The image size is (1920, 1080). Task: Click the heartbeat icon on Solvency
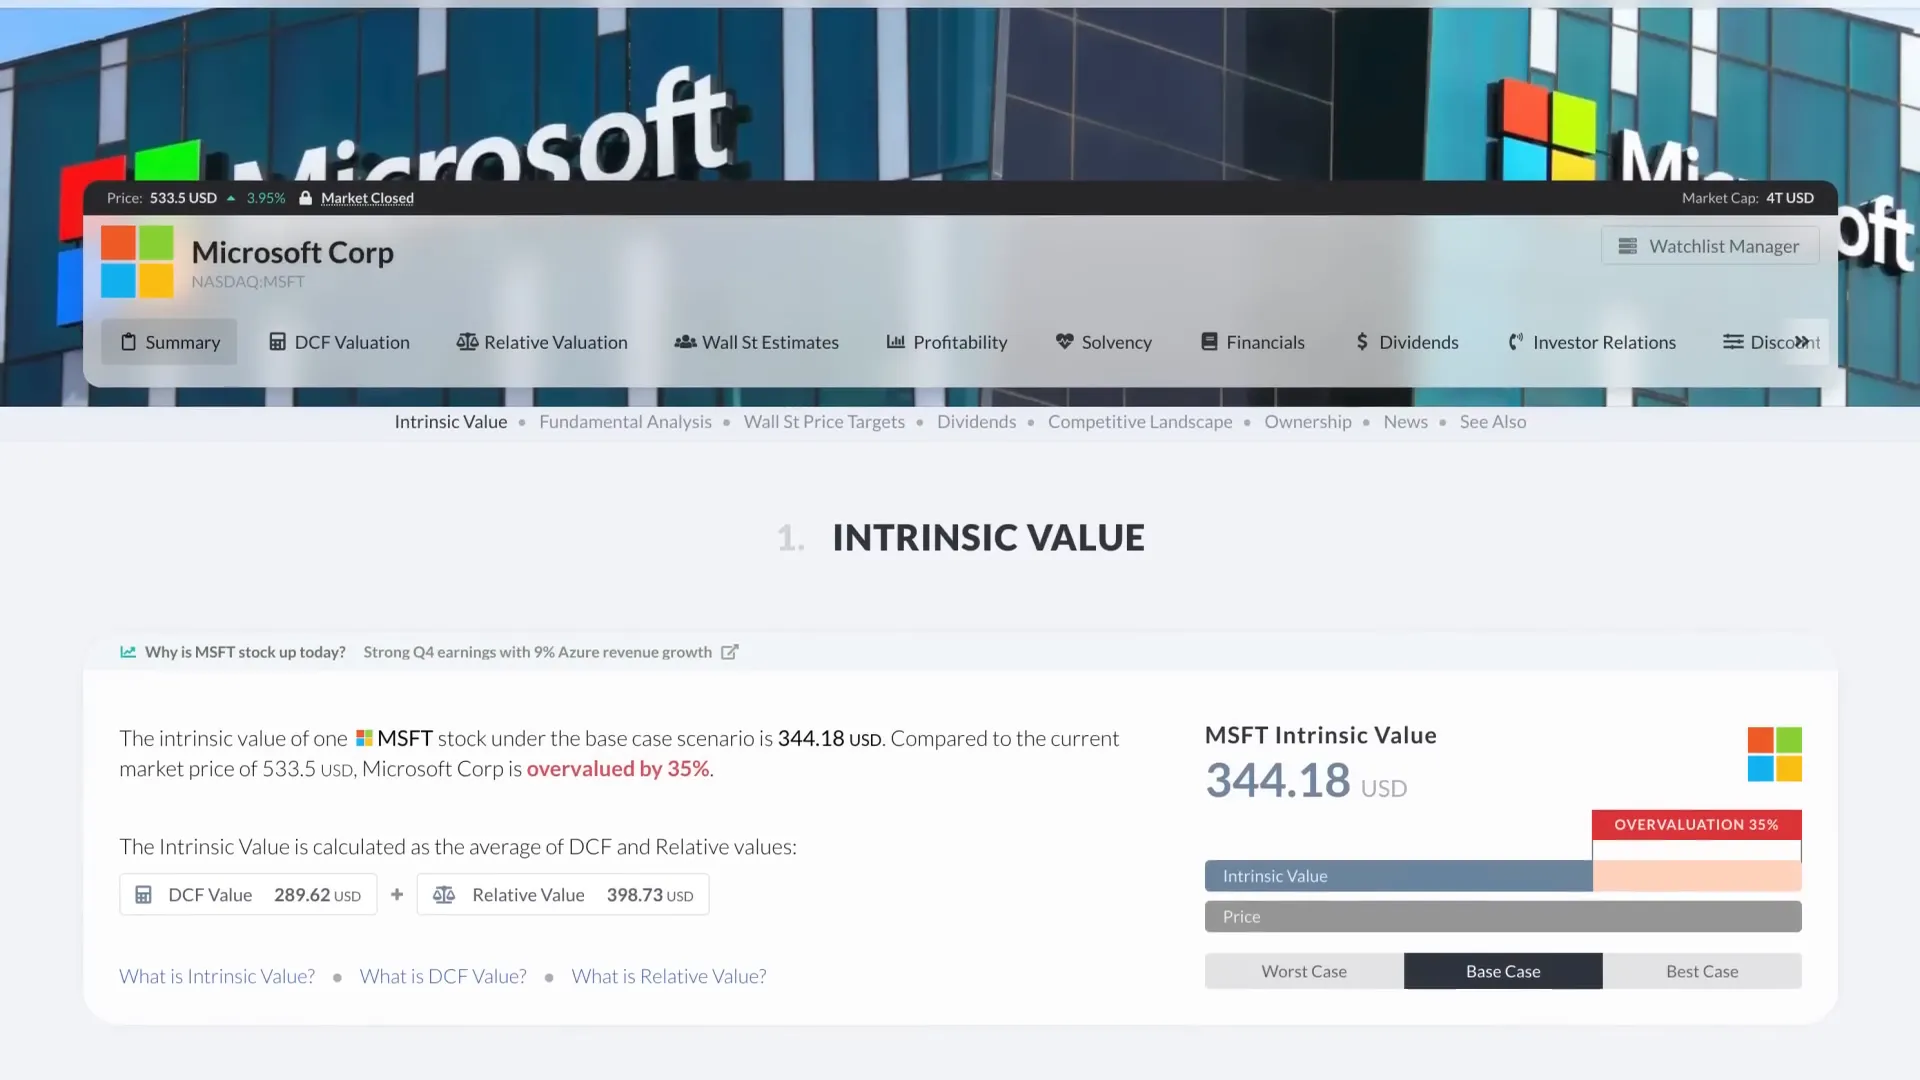1065,342
